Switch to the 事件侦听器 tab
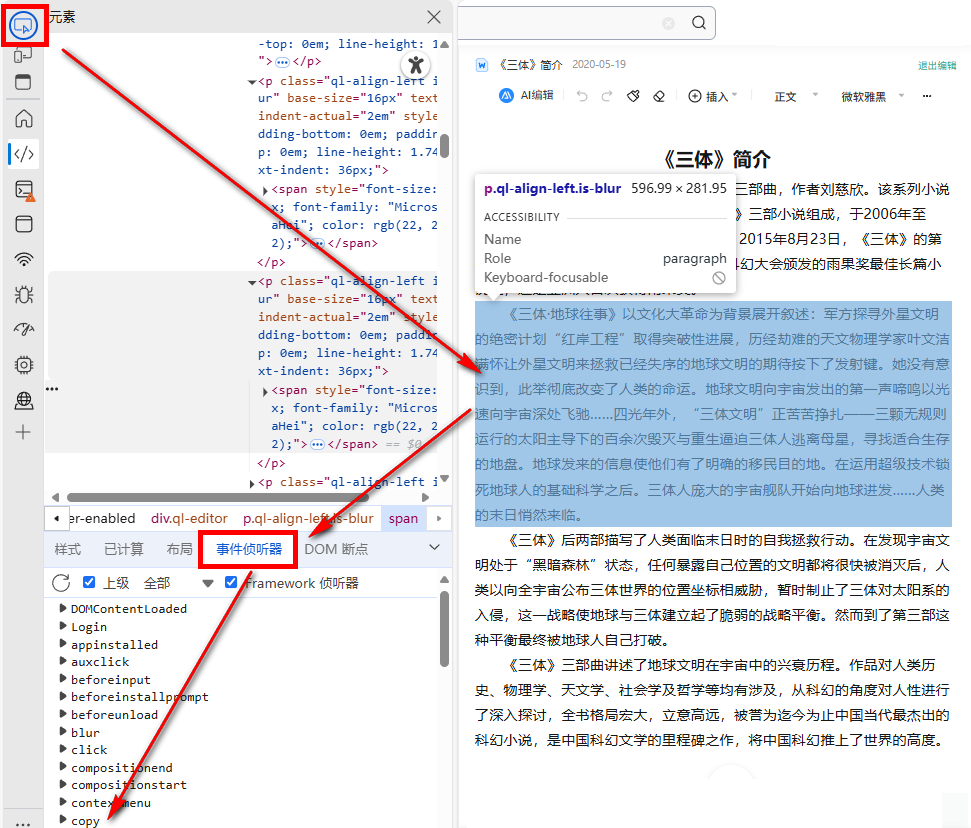The width and height of the screenshot is (971, 828). [249, 549]
